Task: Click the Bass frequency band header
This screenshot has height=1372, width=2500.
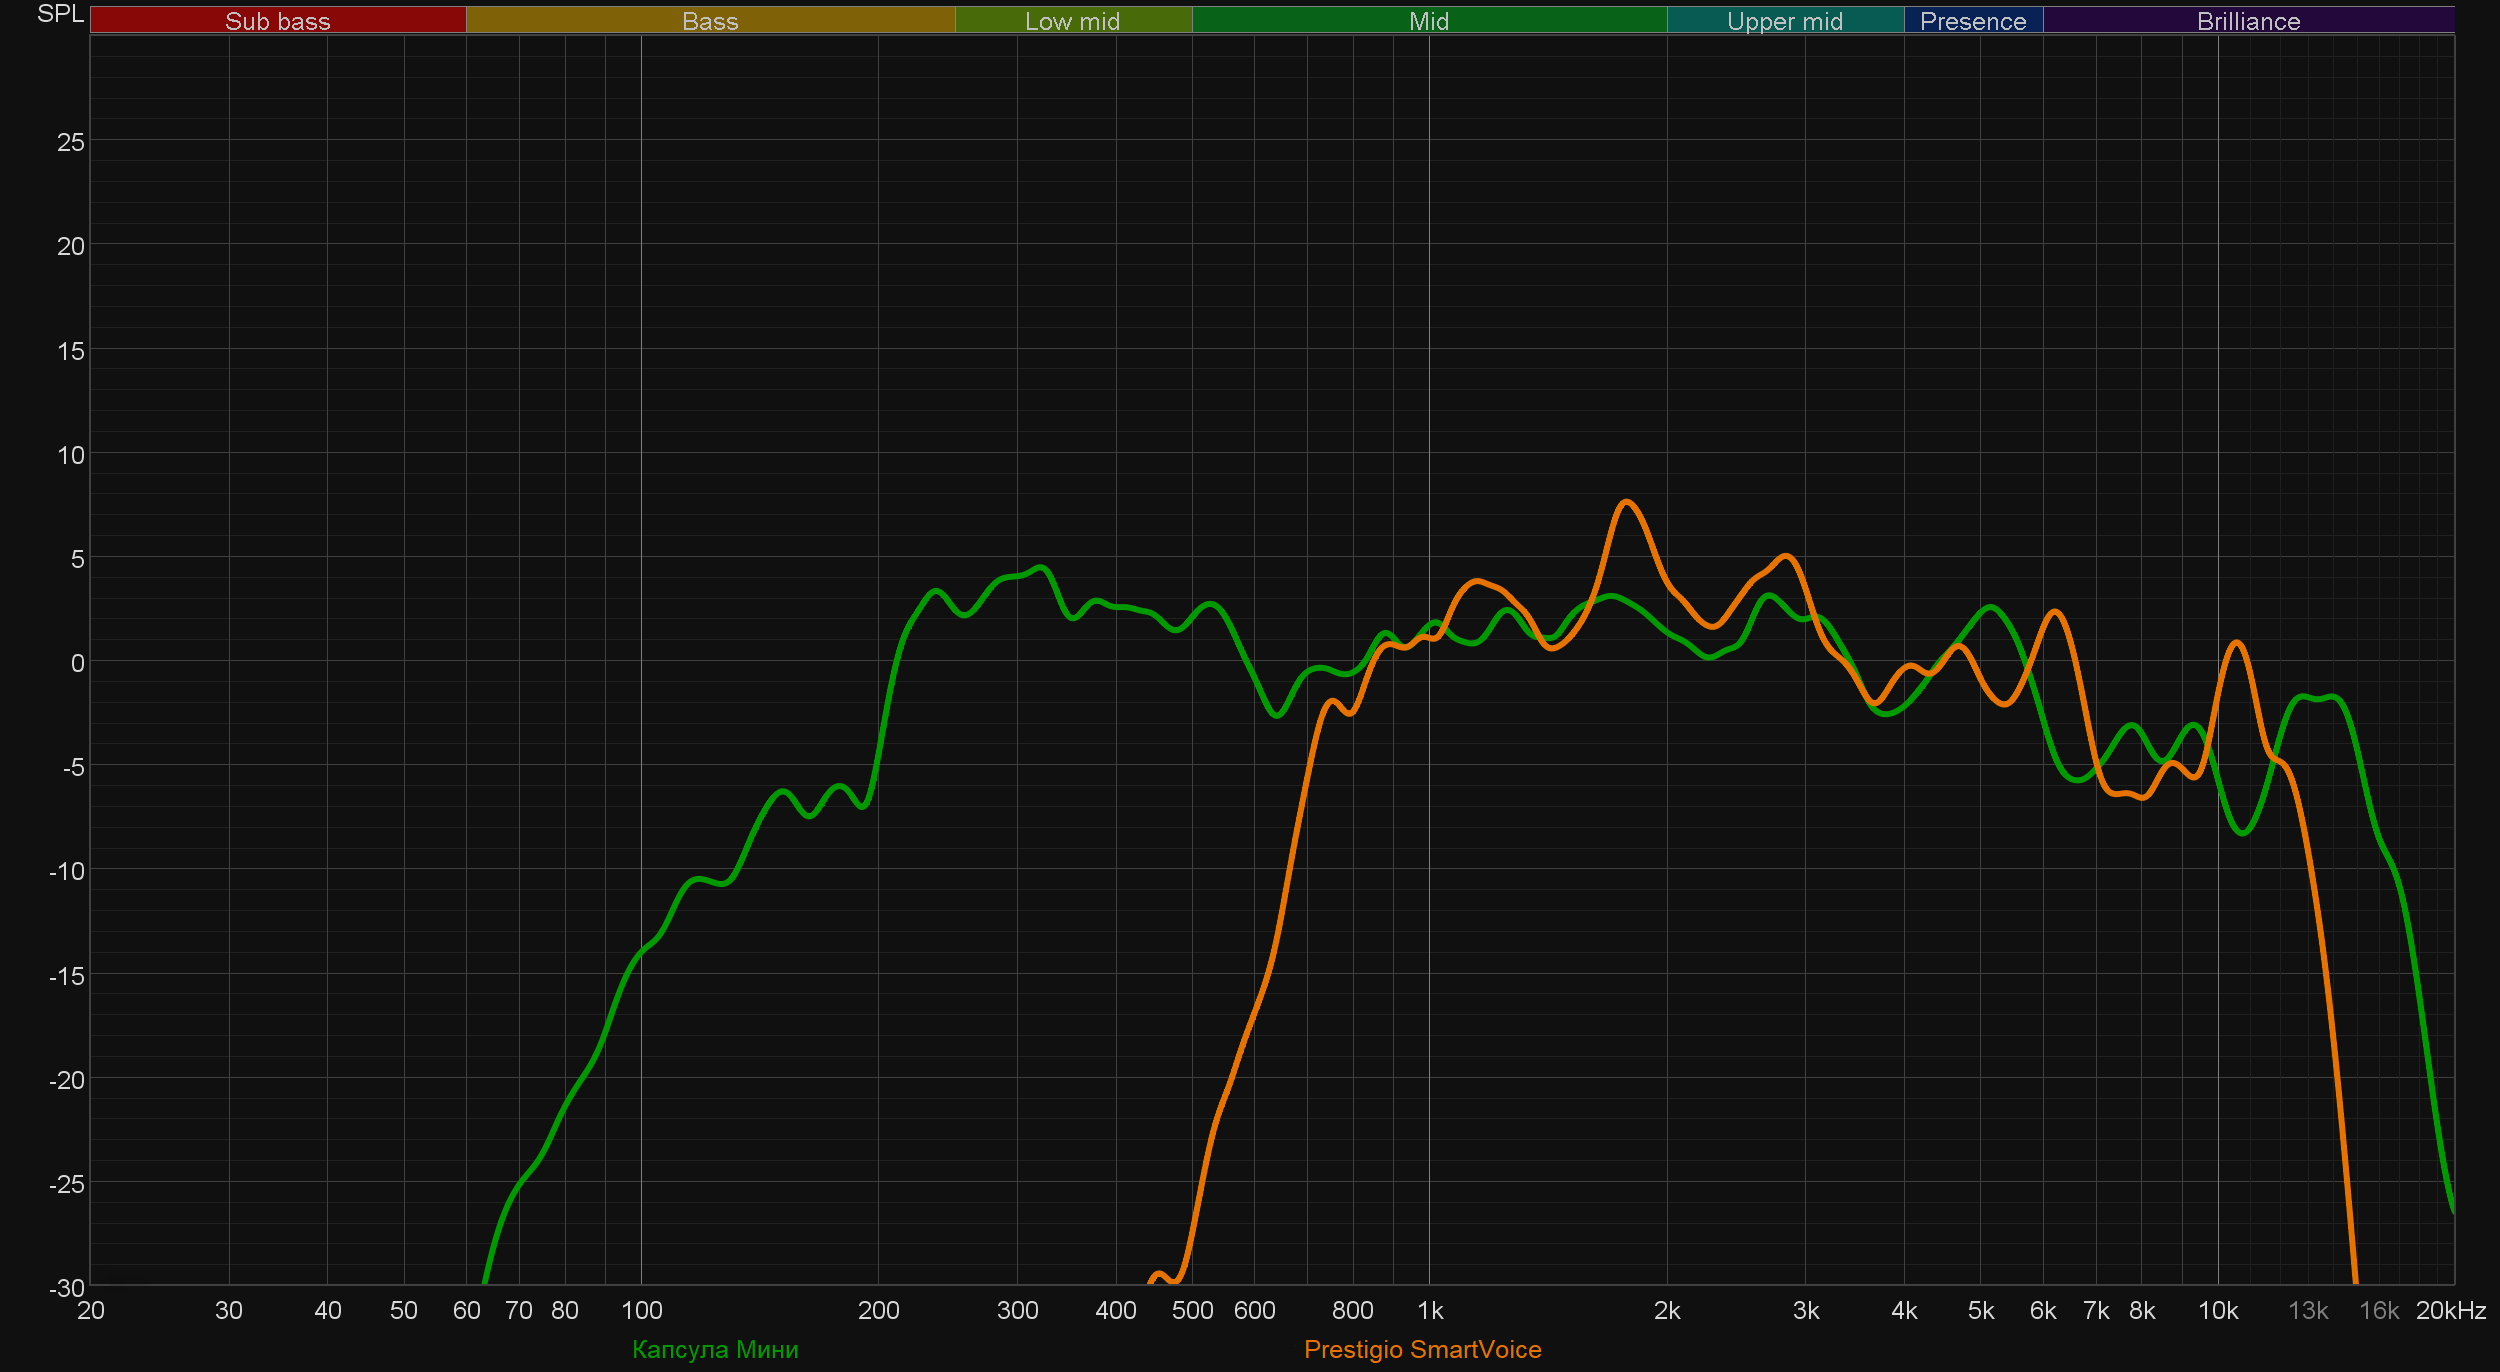Action: coord(710,21)
